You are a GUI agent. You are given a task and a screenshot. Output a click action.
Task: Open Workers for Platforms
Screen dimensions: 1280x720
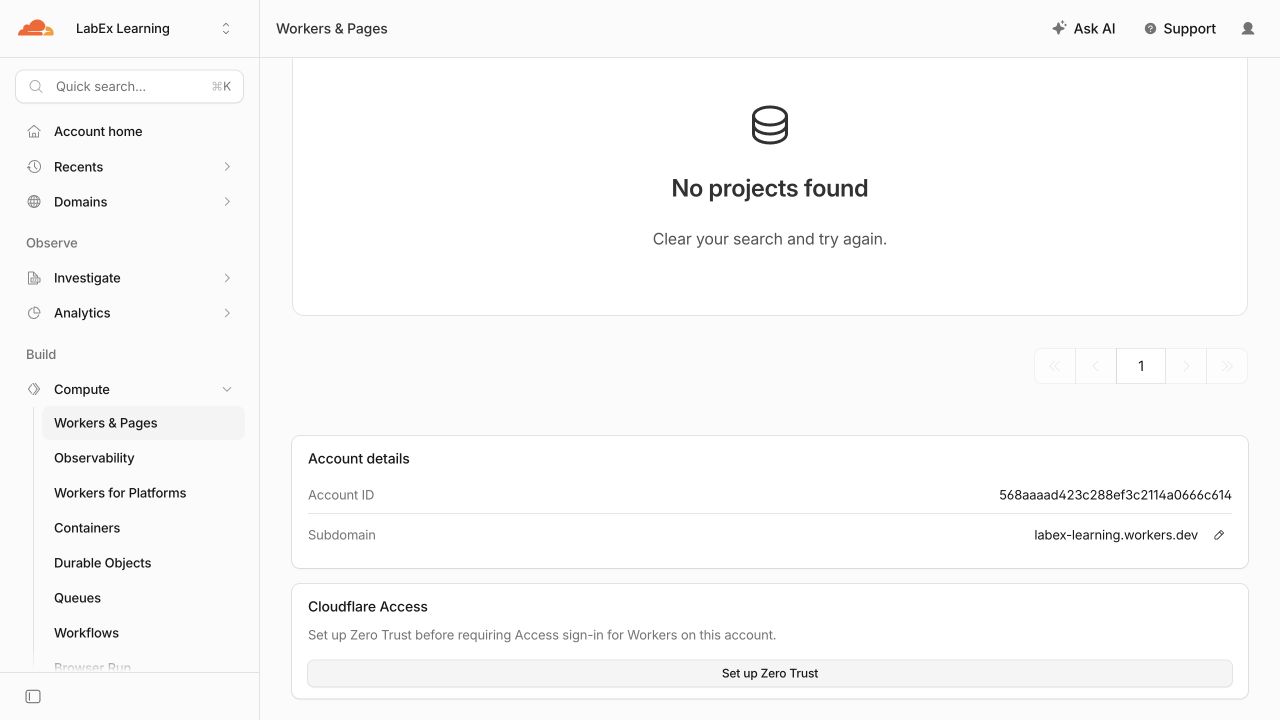tap(143, 493)
